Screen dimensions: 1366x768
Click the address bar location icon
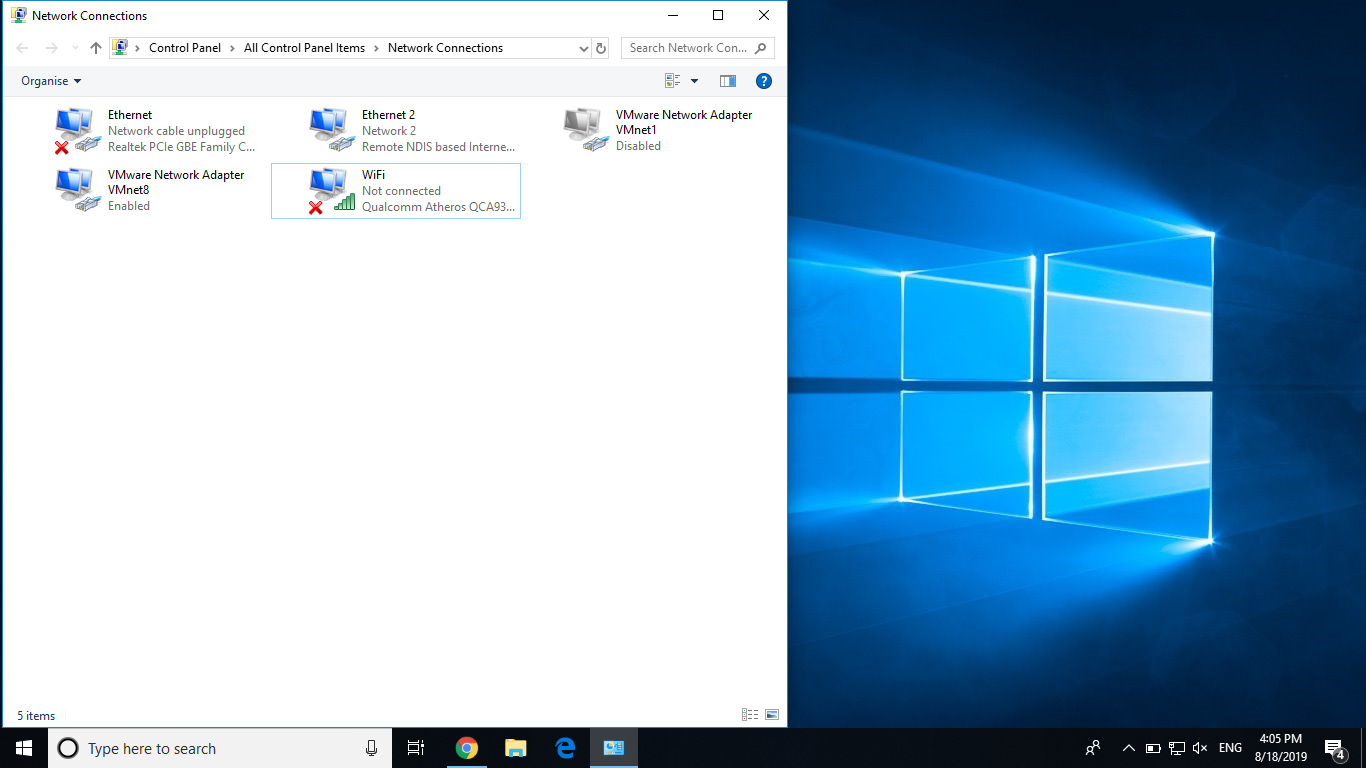coord(120,48)
